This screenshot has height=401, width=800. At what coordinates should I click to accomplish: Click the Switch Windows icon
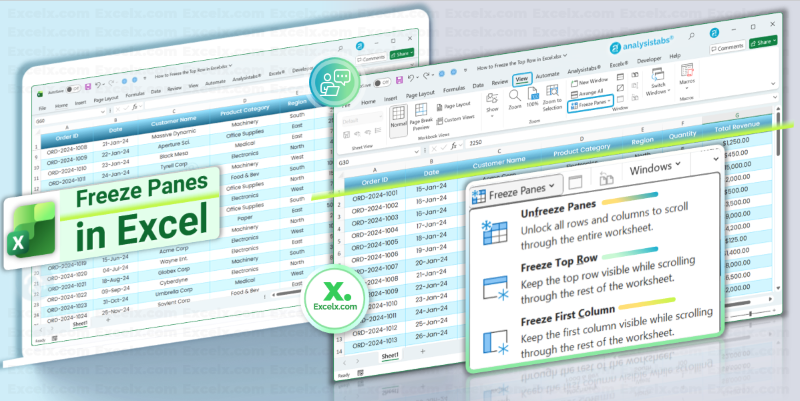pyautogui.click(x=656, y=84)
